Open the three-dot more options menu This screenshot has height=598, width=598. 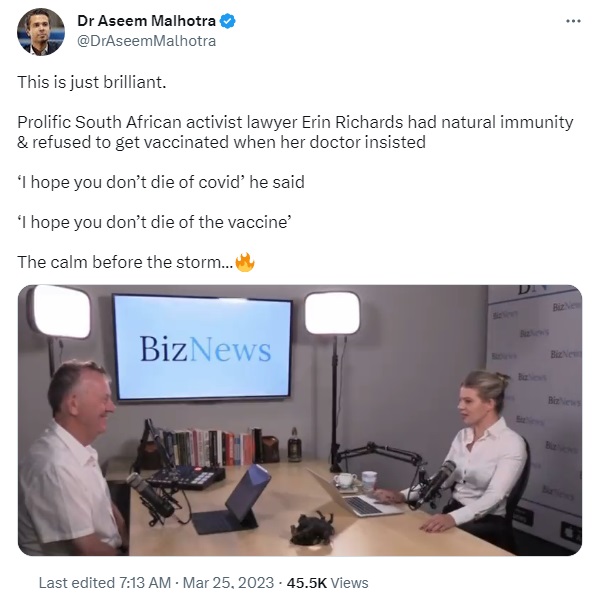[x=573, y=21]
